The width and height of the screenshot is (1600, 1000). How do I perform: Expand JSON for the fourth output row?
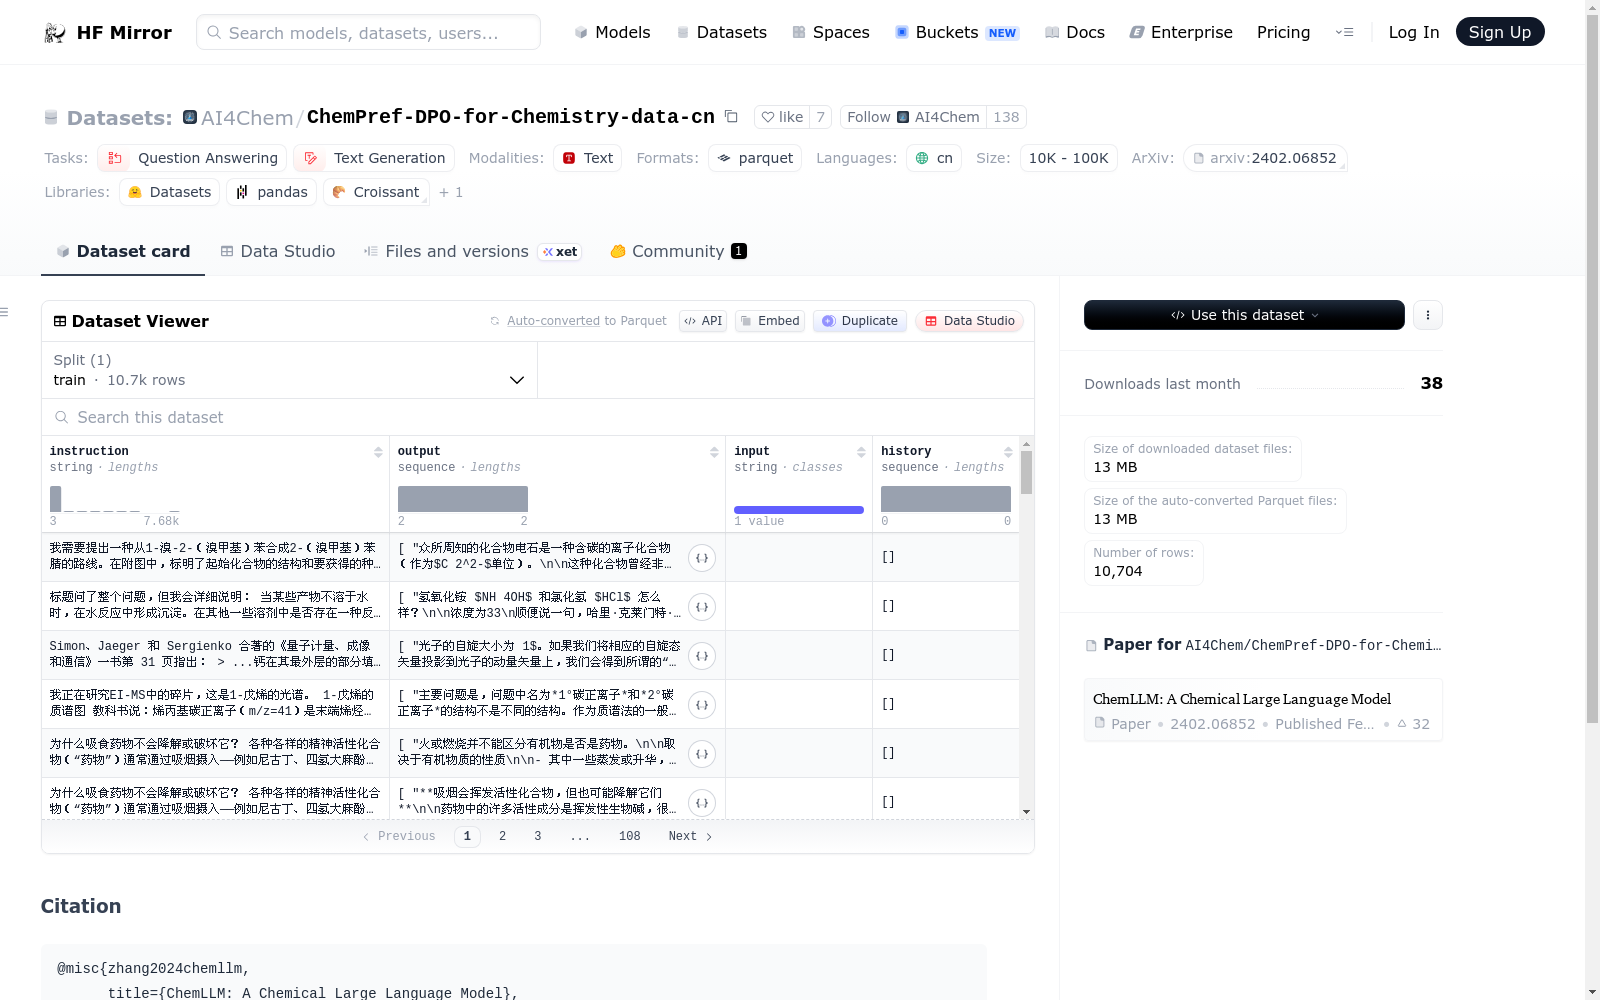tap(702, 705)
